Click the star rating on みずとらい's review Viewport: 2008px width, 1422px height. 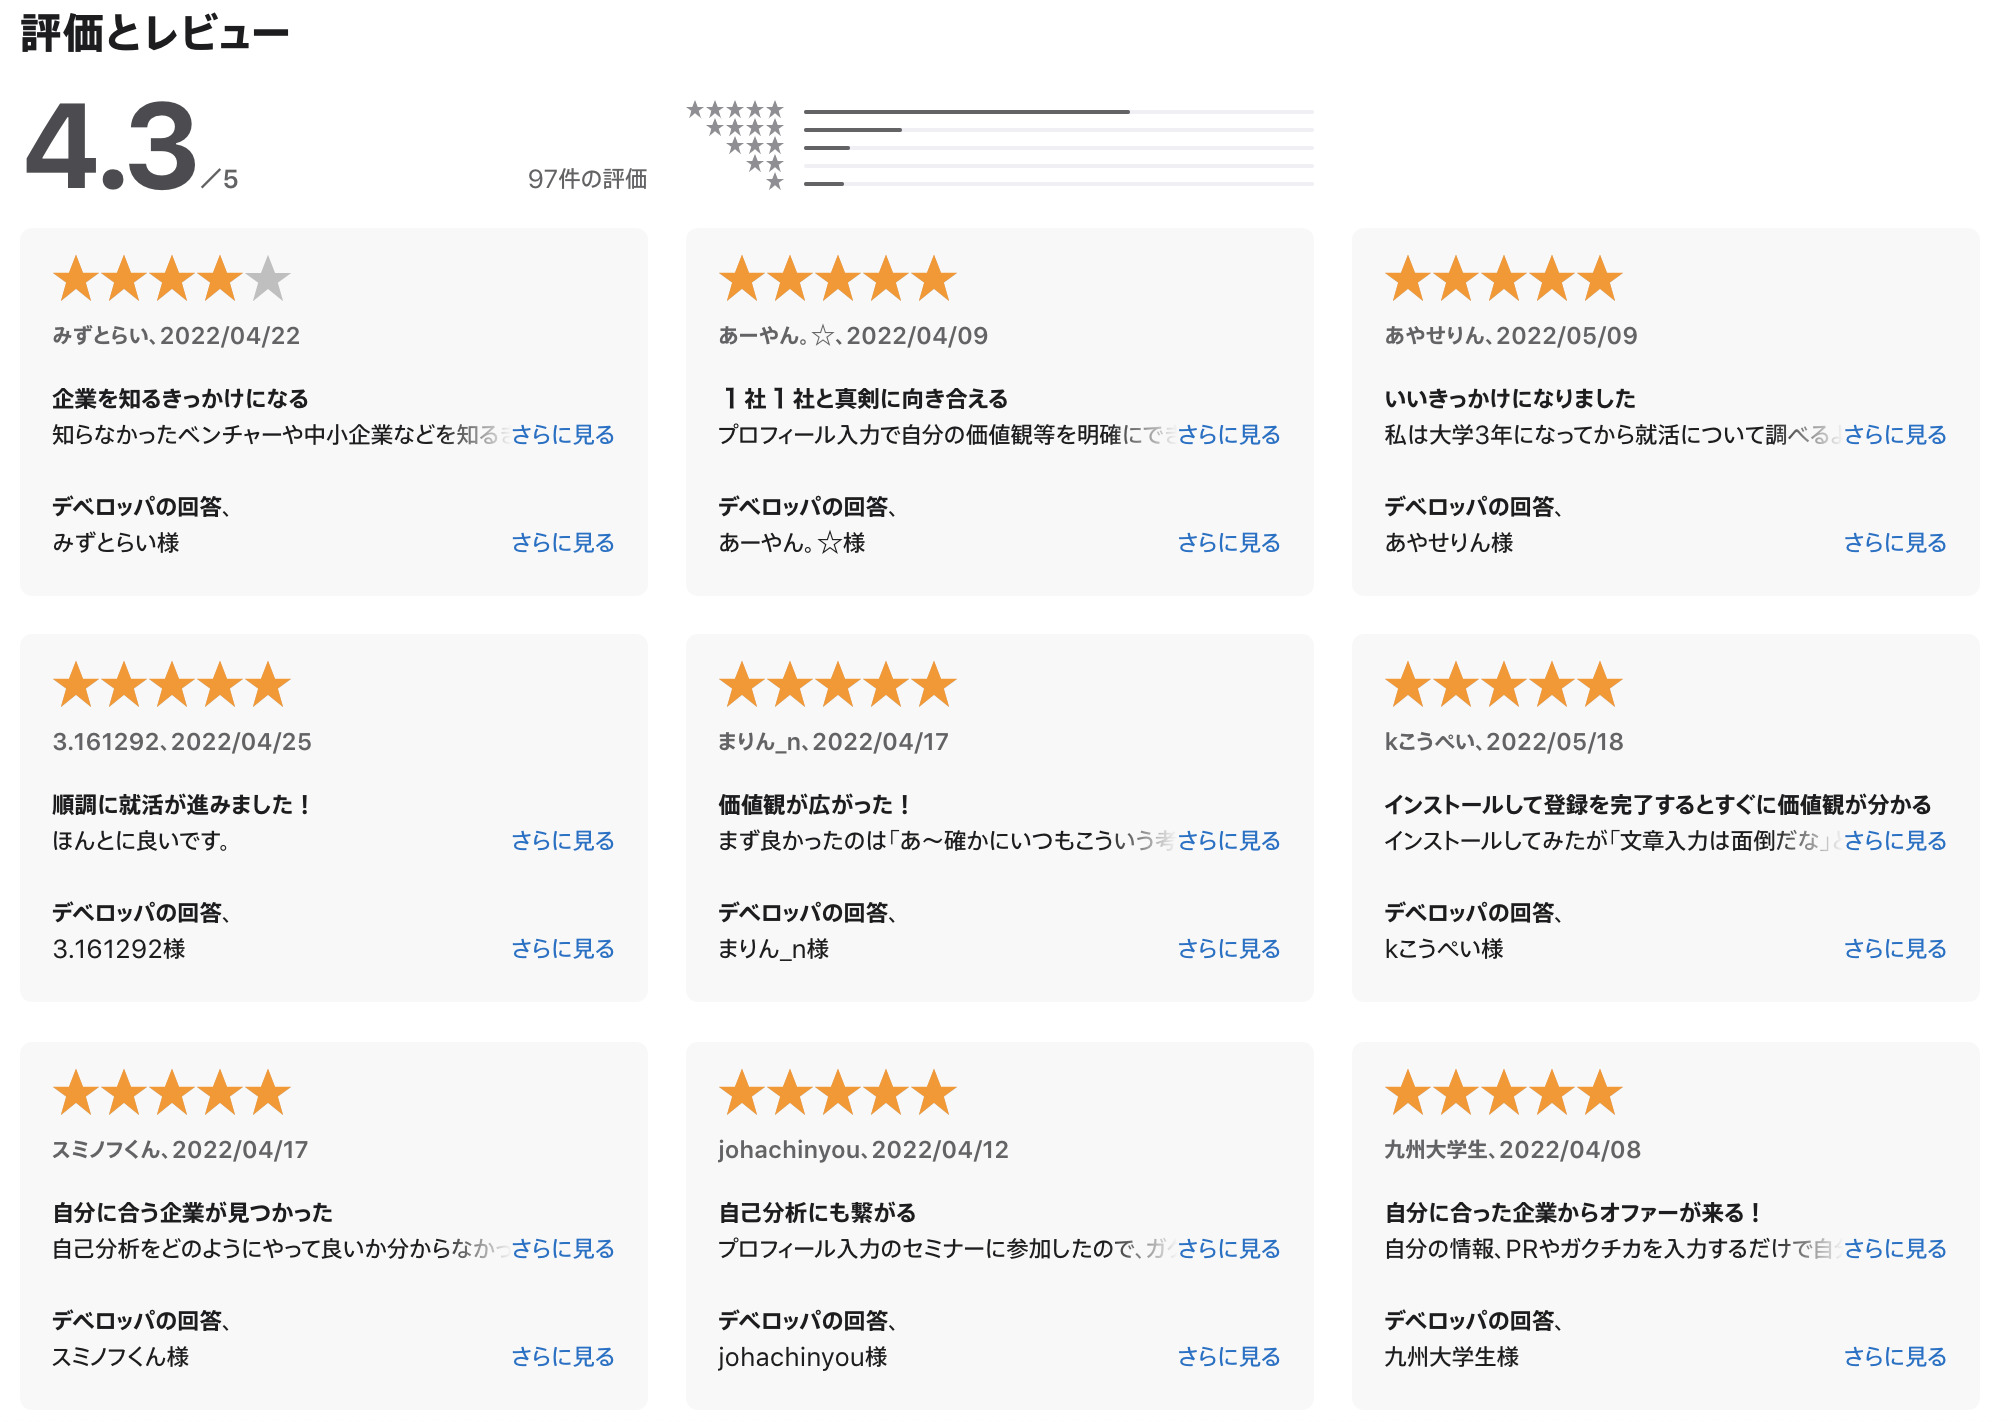(171, 279)
